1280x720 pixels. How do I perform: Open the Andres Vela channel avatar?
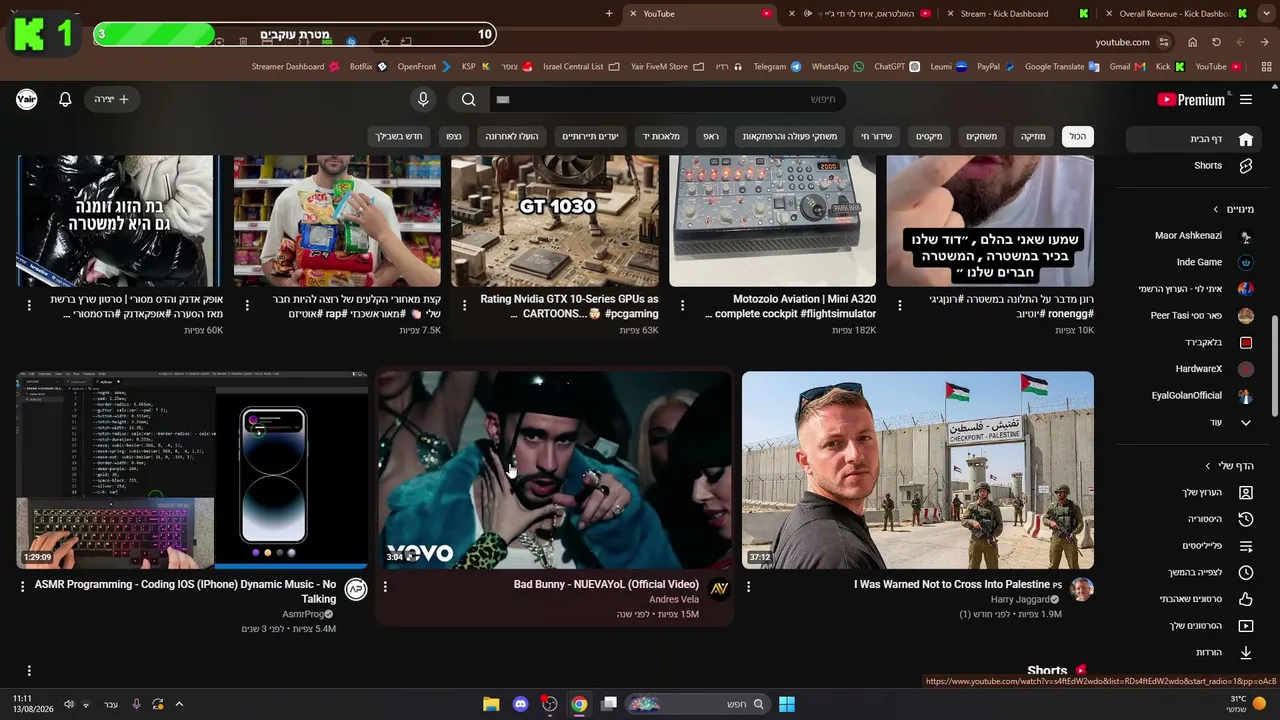coord(719,589)
